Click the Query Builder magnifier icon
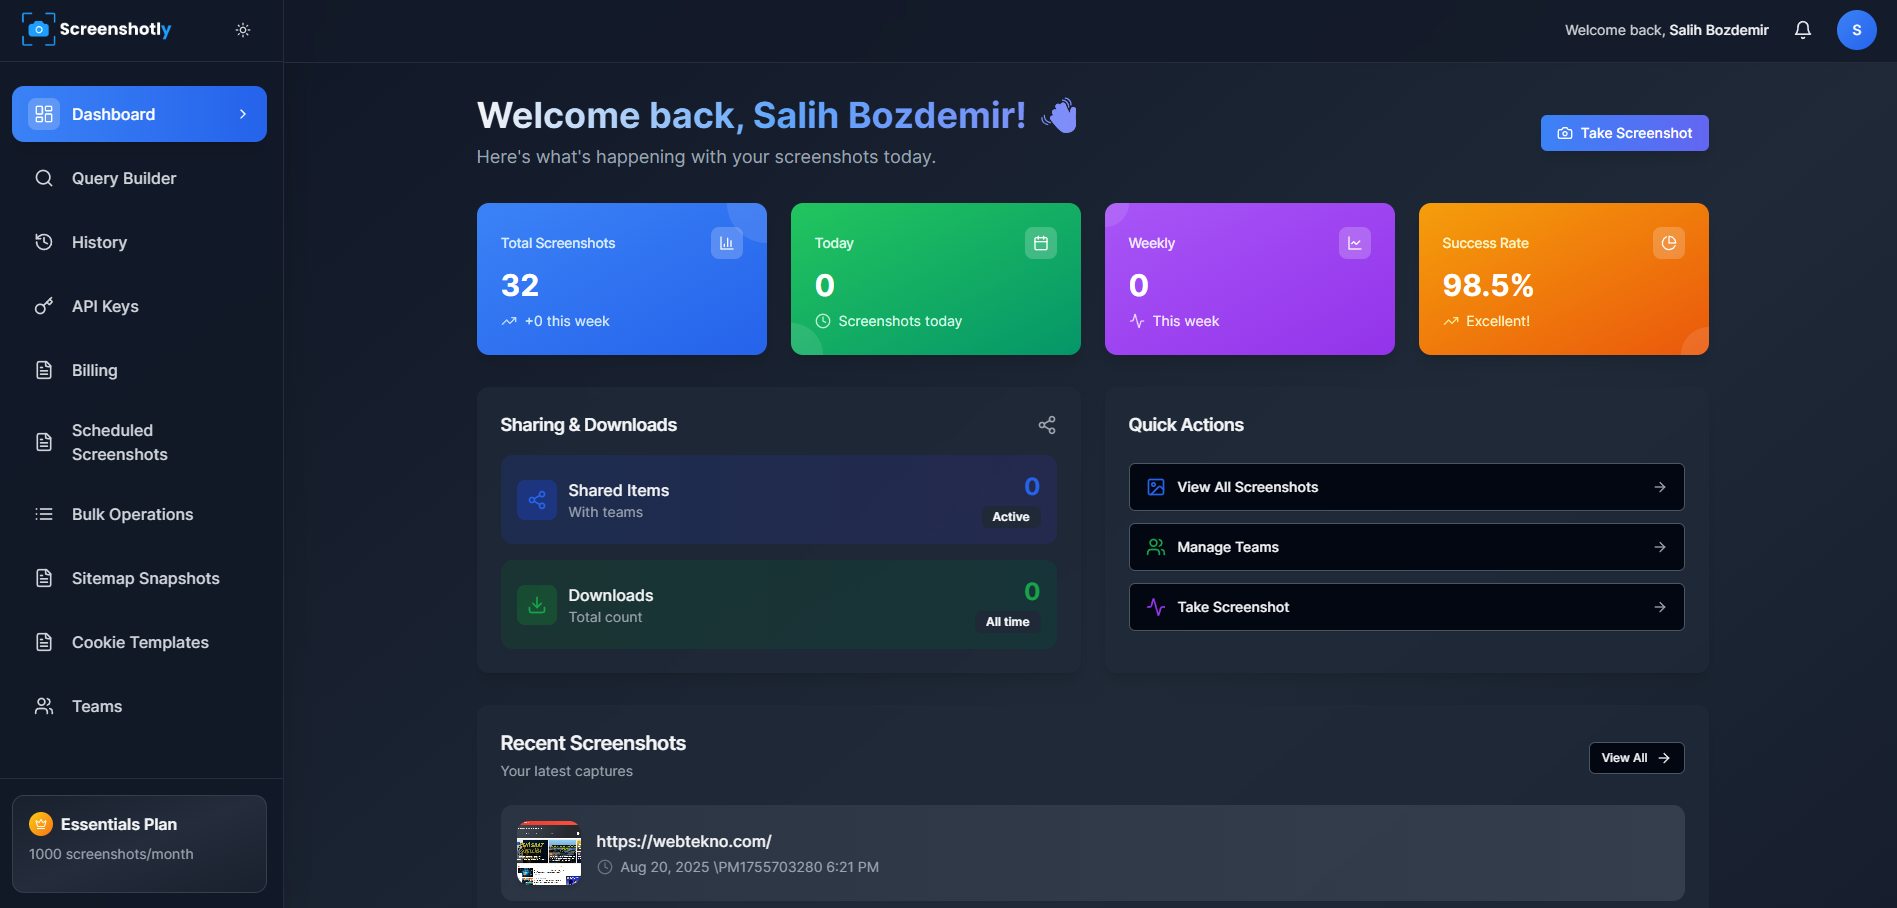Viewport: 1897px width, 908px height. click(x=44, y=178)
